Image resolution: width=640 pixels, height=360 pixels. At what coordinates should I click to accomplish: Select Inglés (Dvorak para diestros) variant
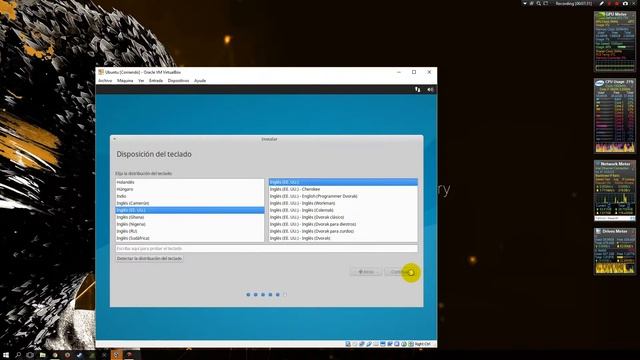343,224
